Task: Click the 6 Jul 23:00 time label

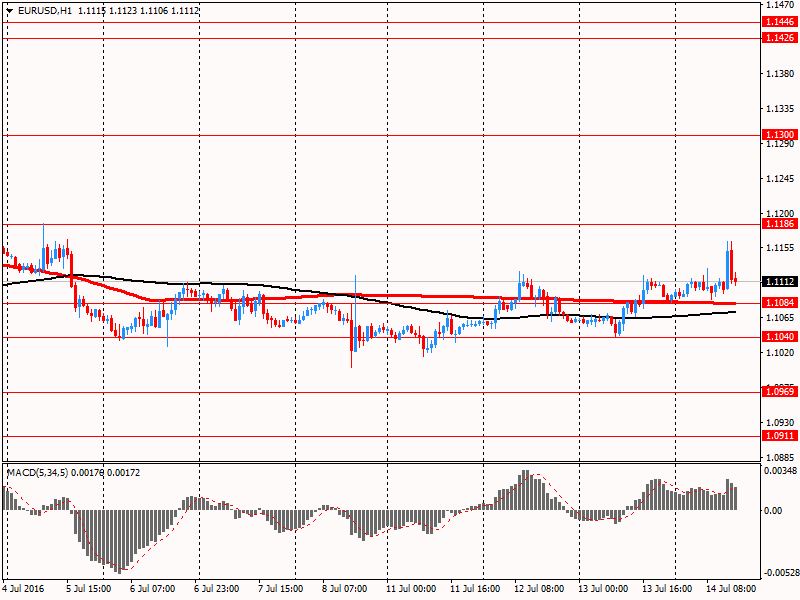Action: [x=218, y=590]
